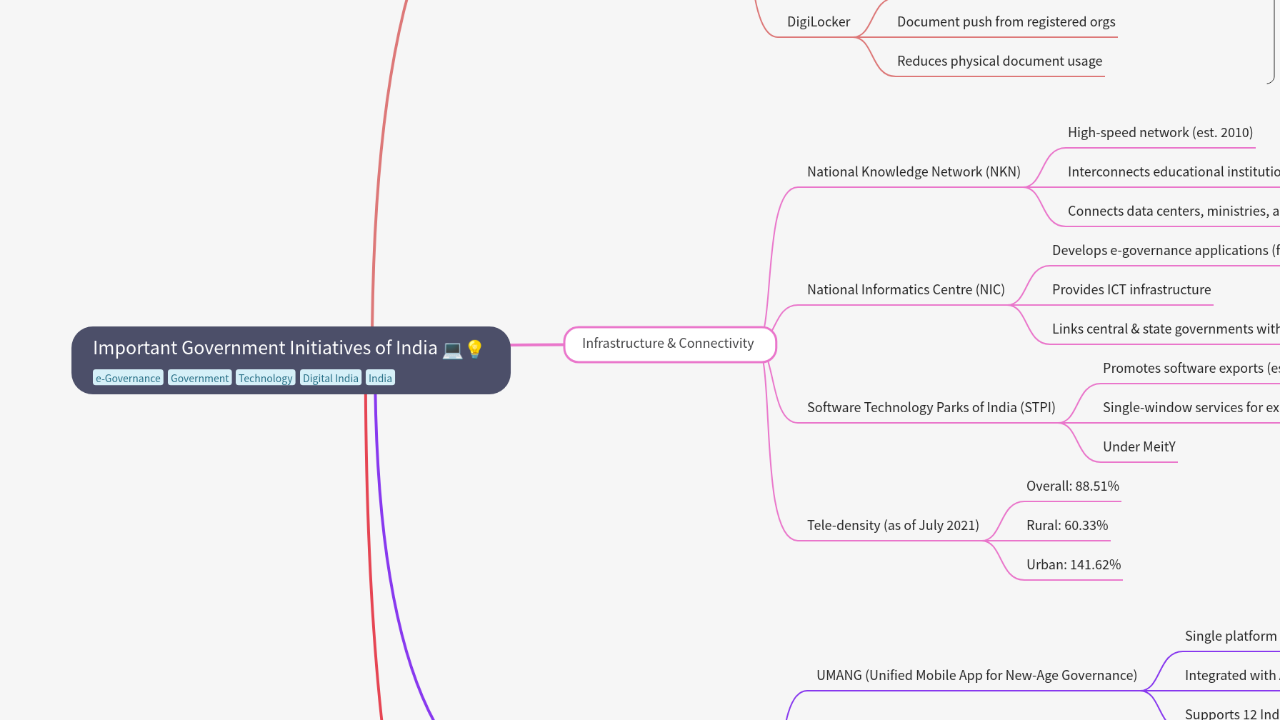
Task: Select 'Supports 12 Ind...' leaf under UMANG
Action: [1232, 714]
